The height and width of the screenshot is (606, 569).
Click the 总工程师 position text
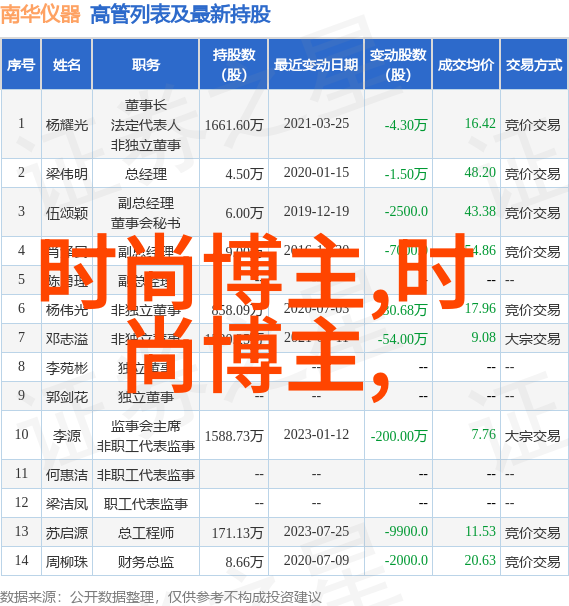tap(146, 533)
